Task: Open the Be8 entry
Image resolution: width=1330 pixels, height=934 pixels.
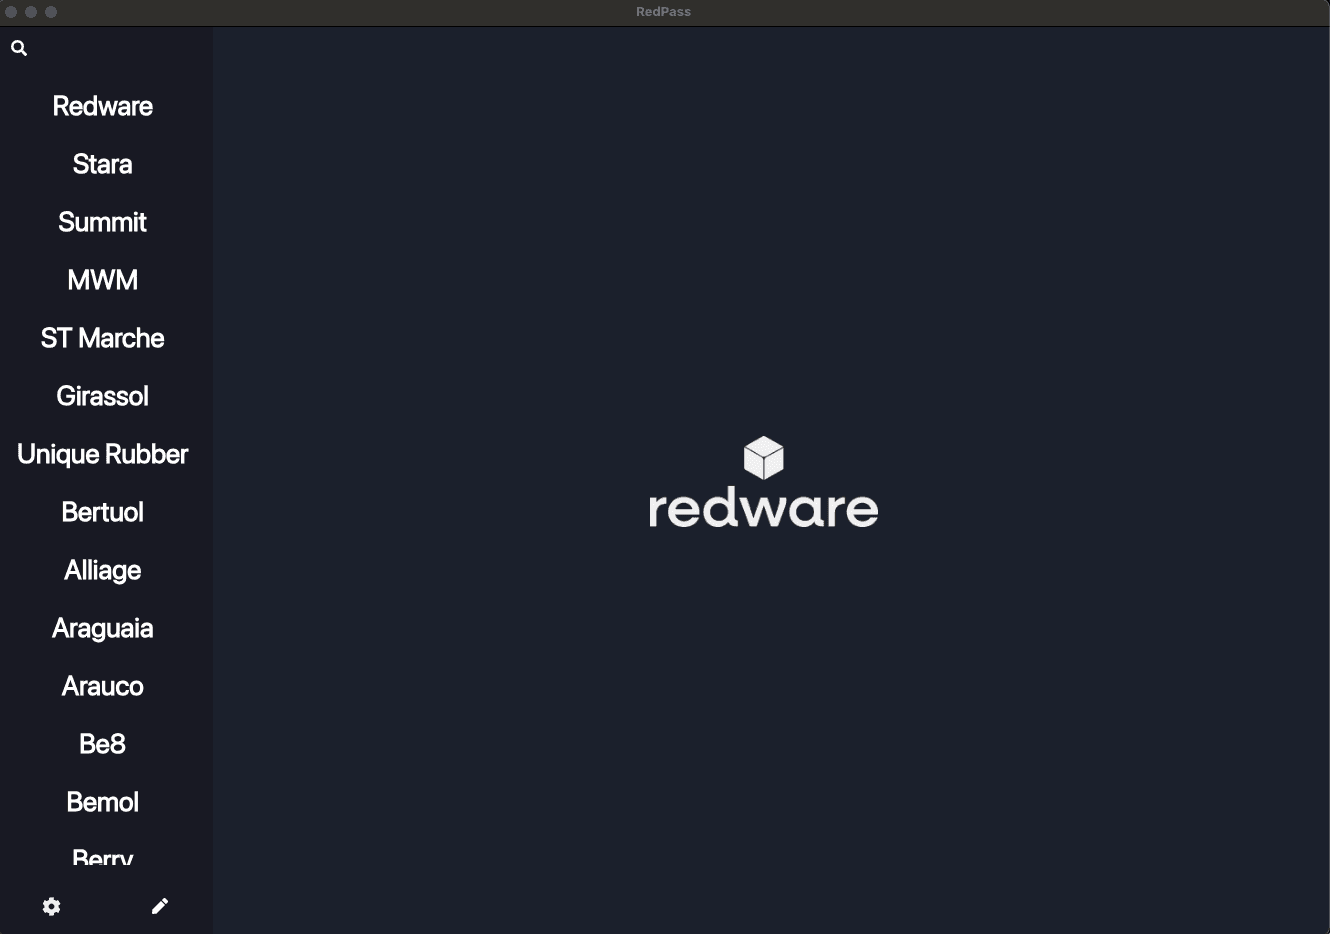Action: 103,744
